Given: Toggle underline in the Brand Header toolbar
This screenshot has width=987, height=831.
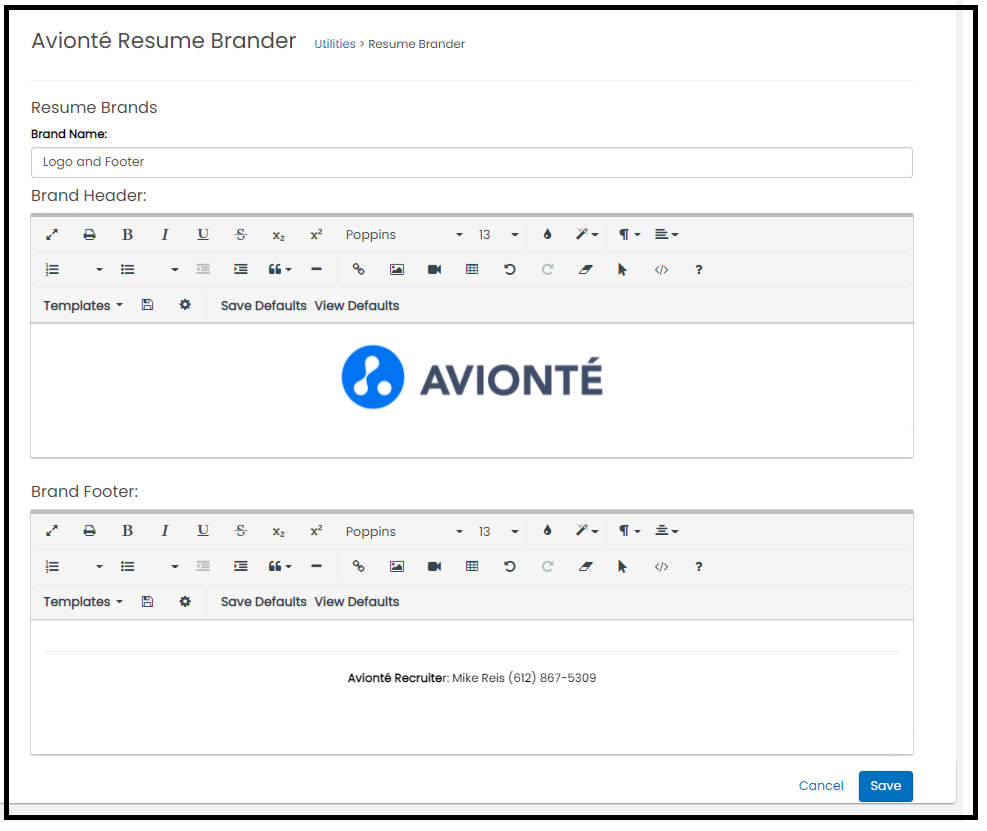Looking at the screenshot, I should (203, 235).
